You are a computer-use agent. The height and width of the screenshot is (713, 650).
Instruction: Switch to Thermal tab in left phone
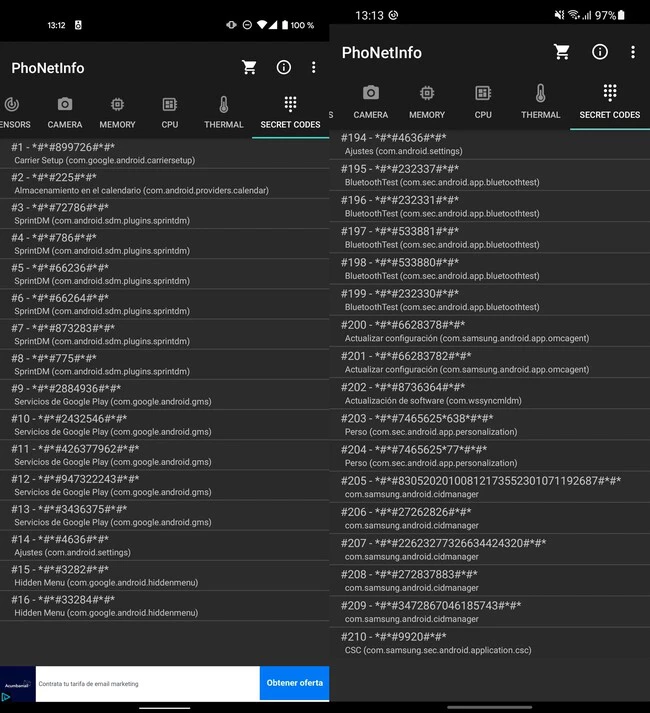click(223, 113)
